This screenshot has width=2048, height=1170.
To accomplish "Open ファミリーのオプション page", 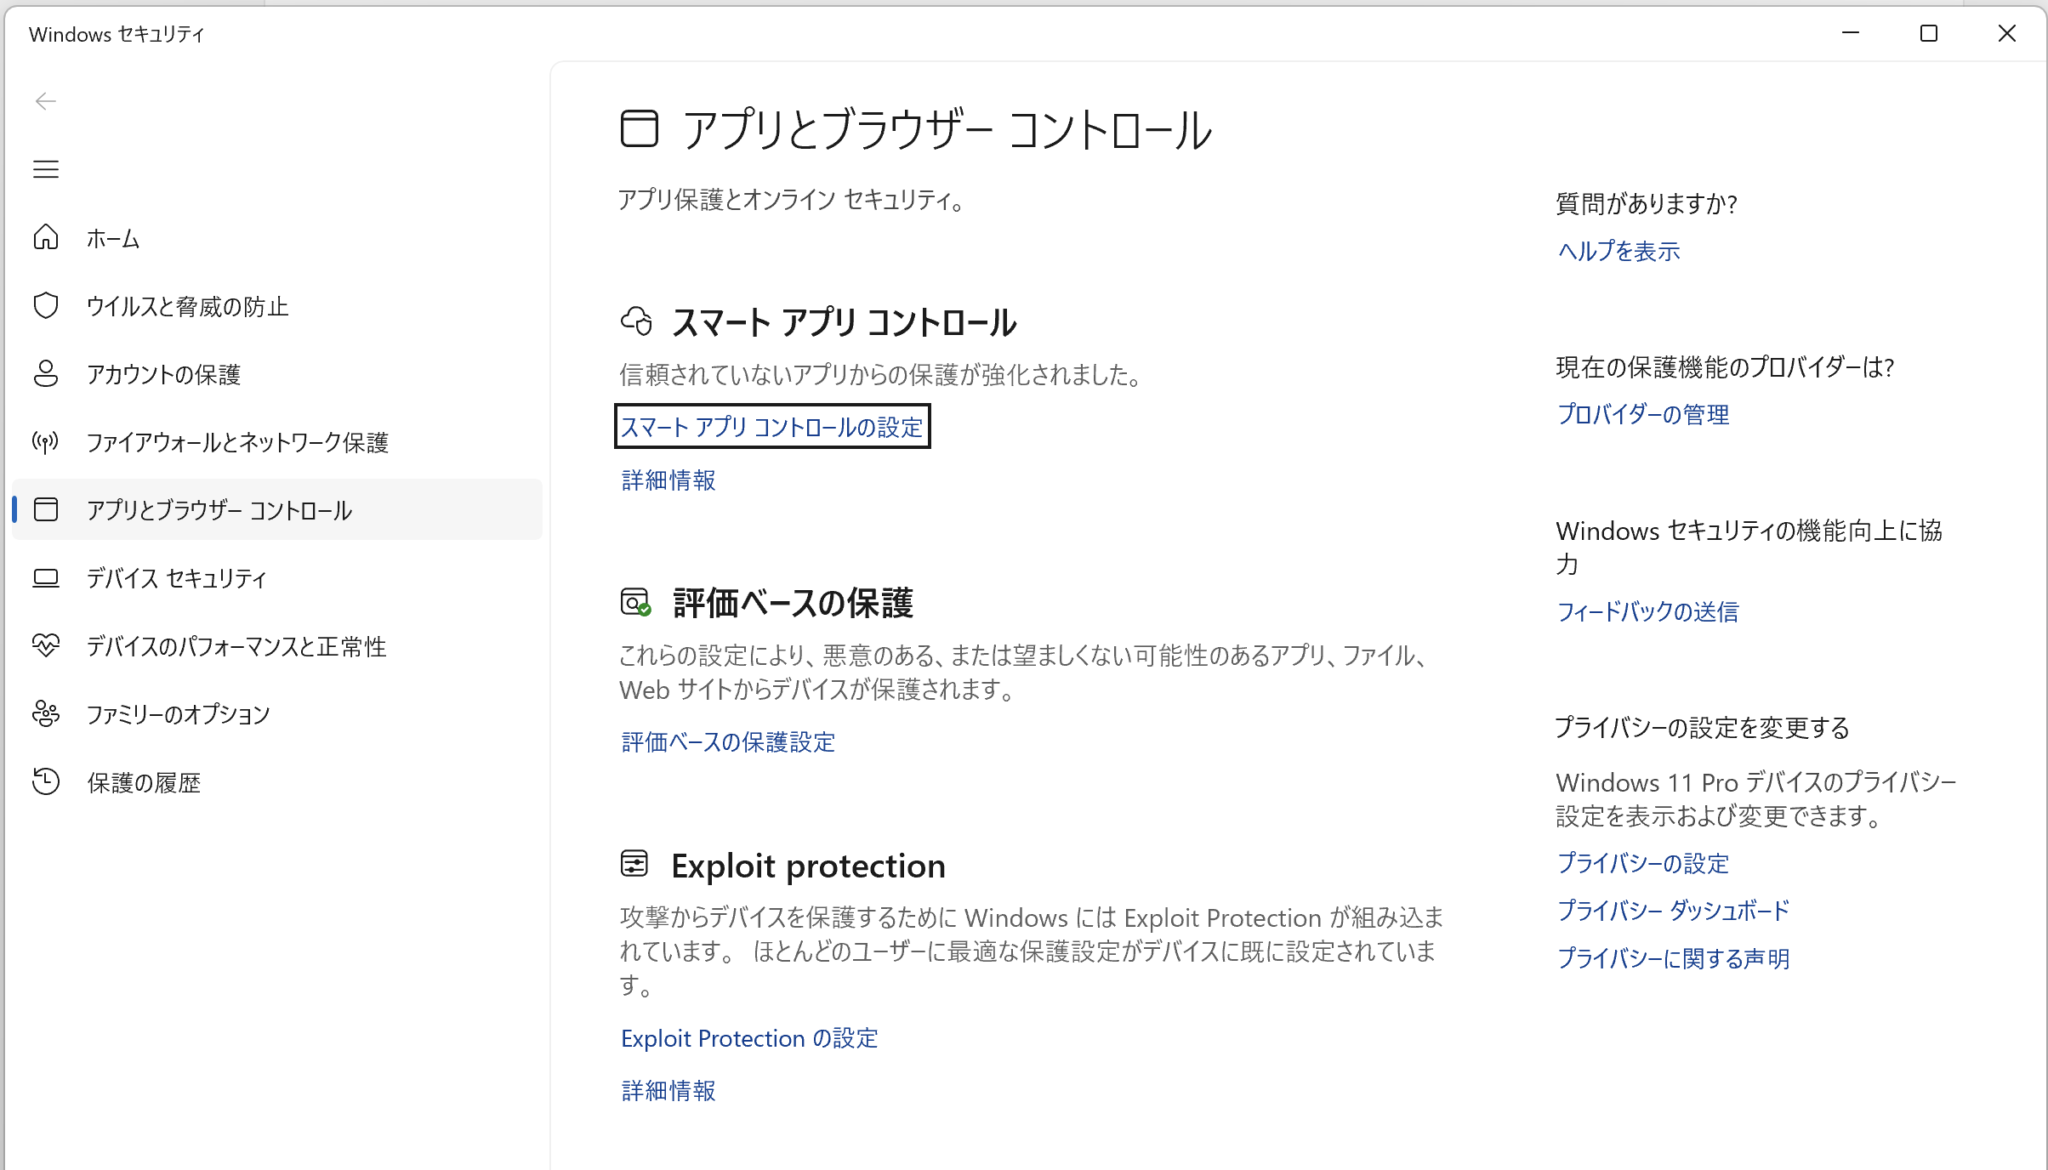I will pos(277,714).
